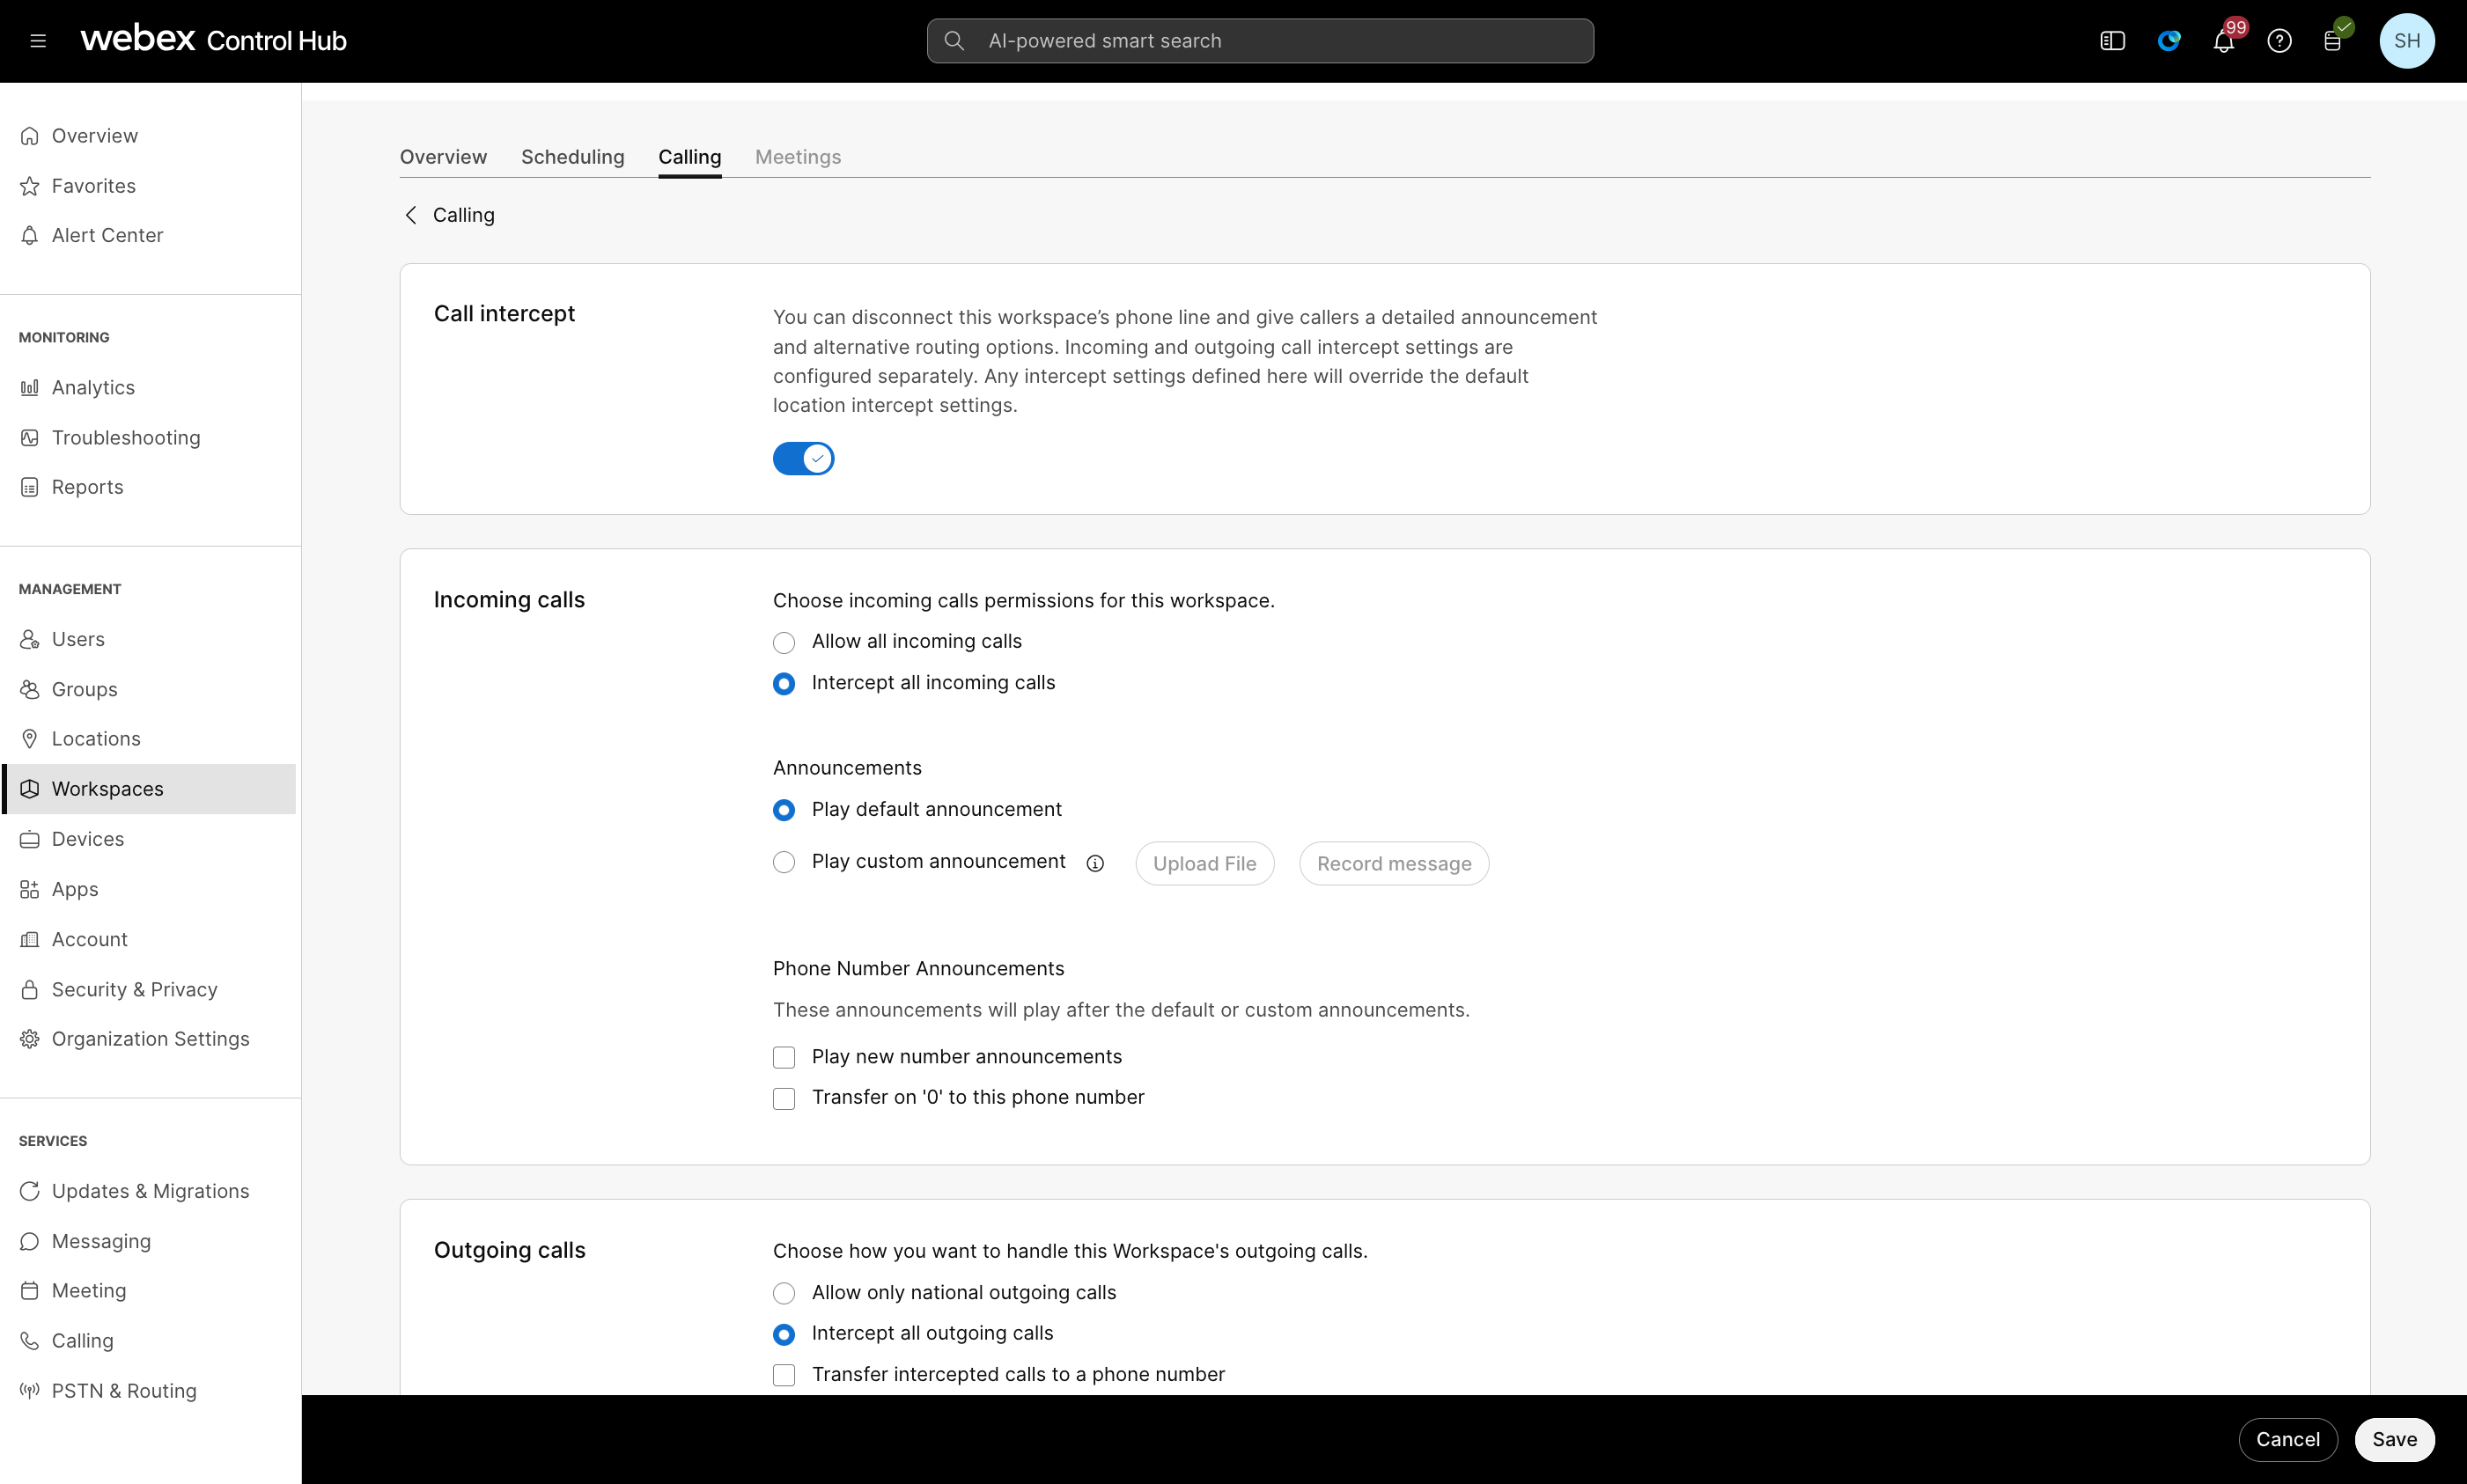This screenshot has height=1484, width=2467.
Task: Open the hamburger menu at top left
Action: click(x=38, y=40)
